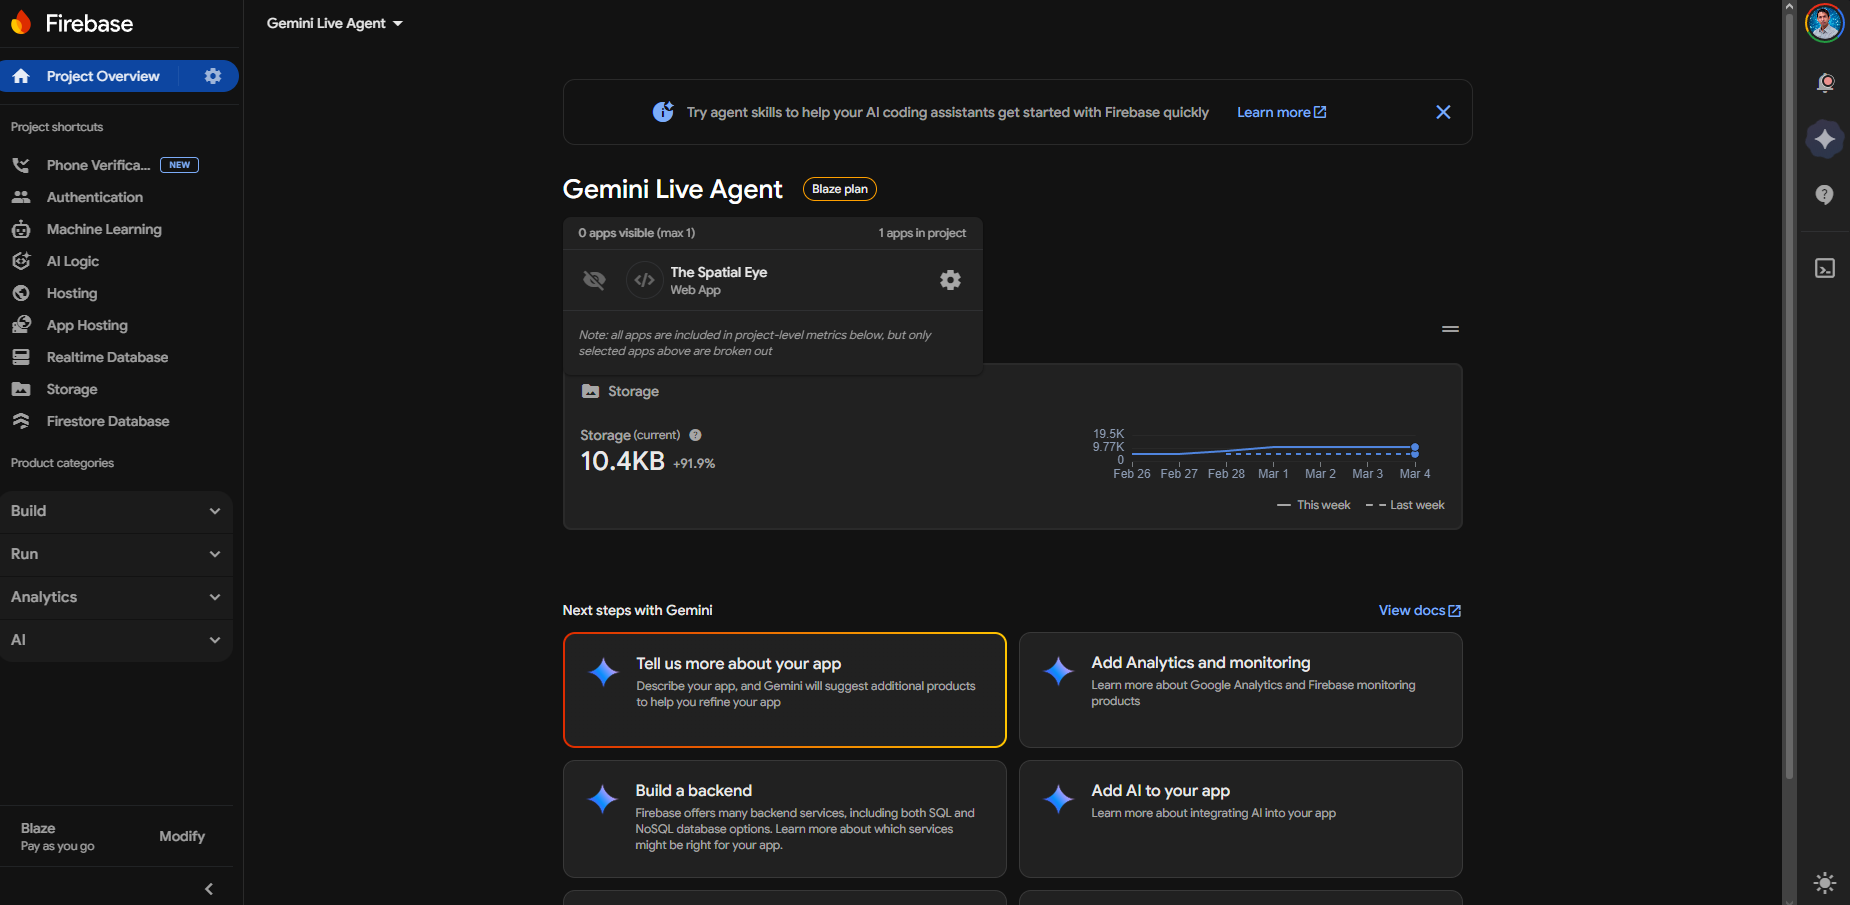
Task: Click the This week chart legend
Action: tap(1314, 505)
